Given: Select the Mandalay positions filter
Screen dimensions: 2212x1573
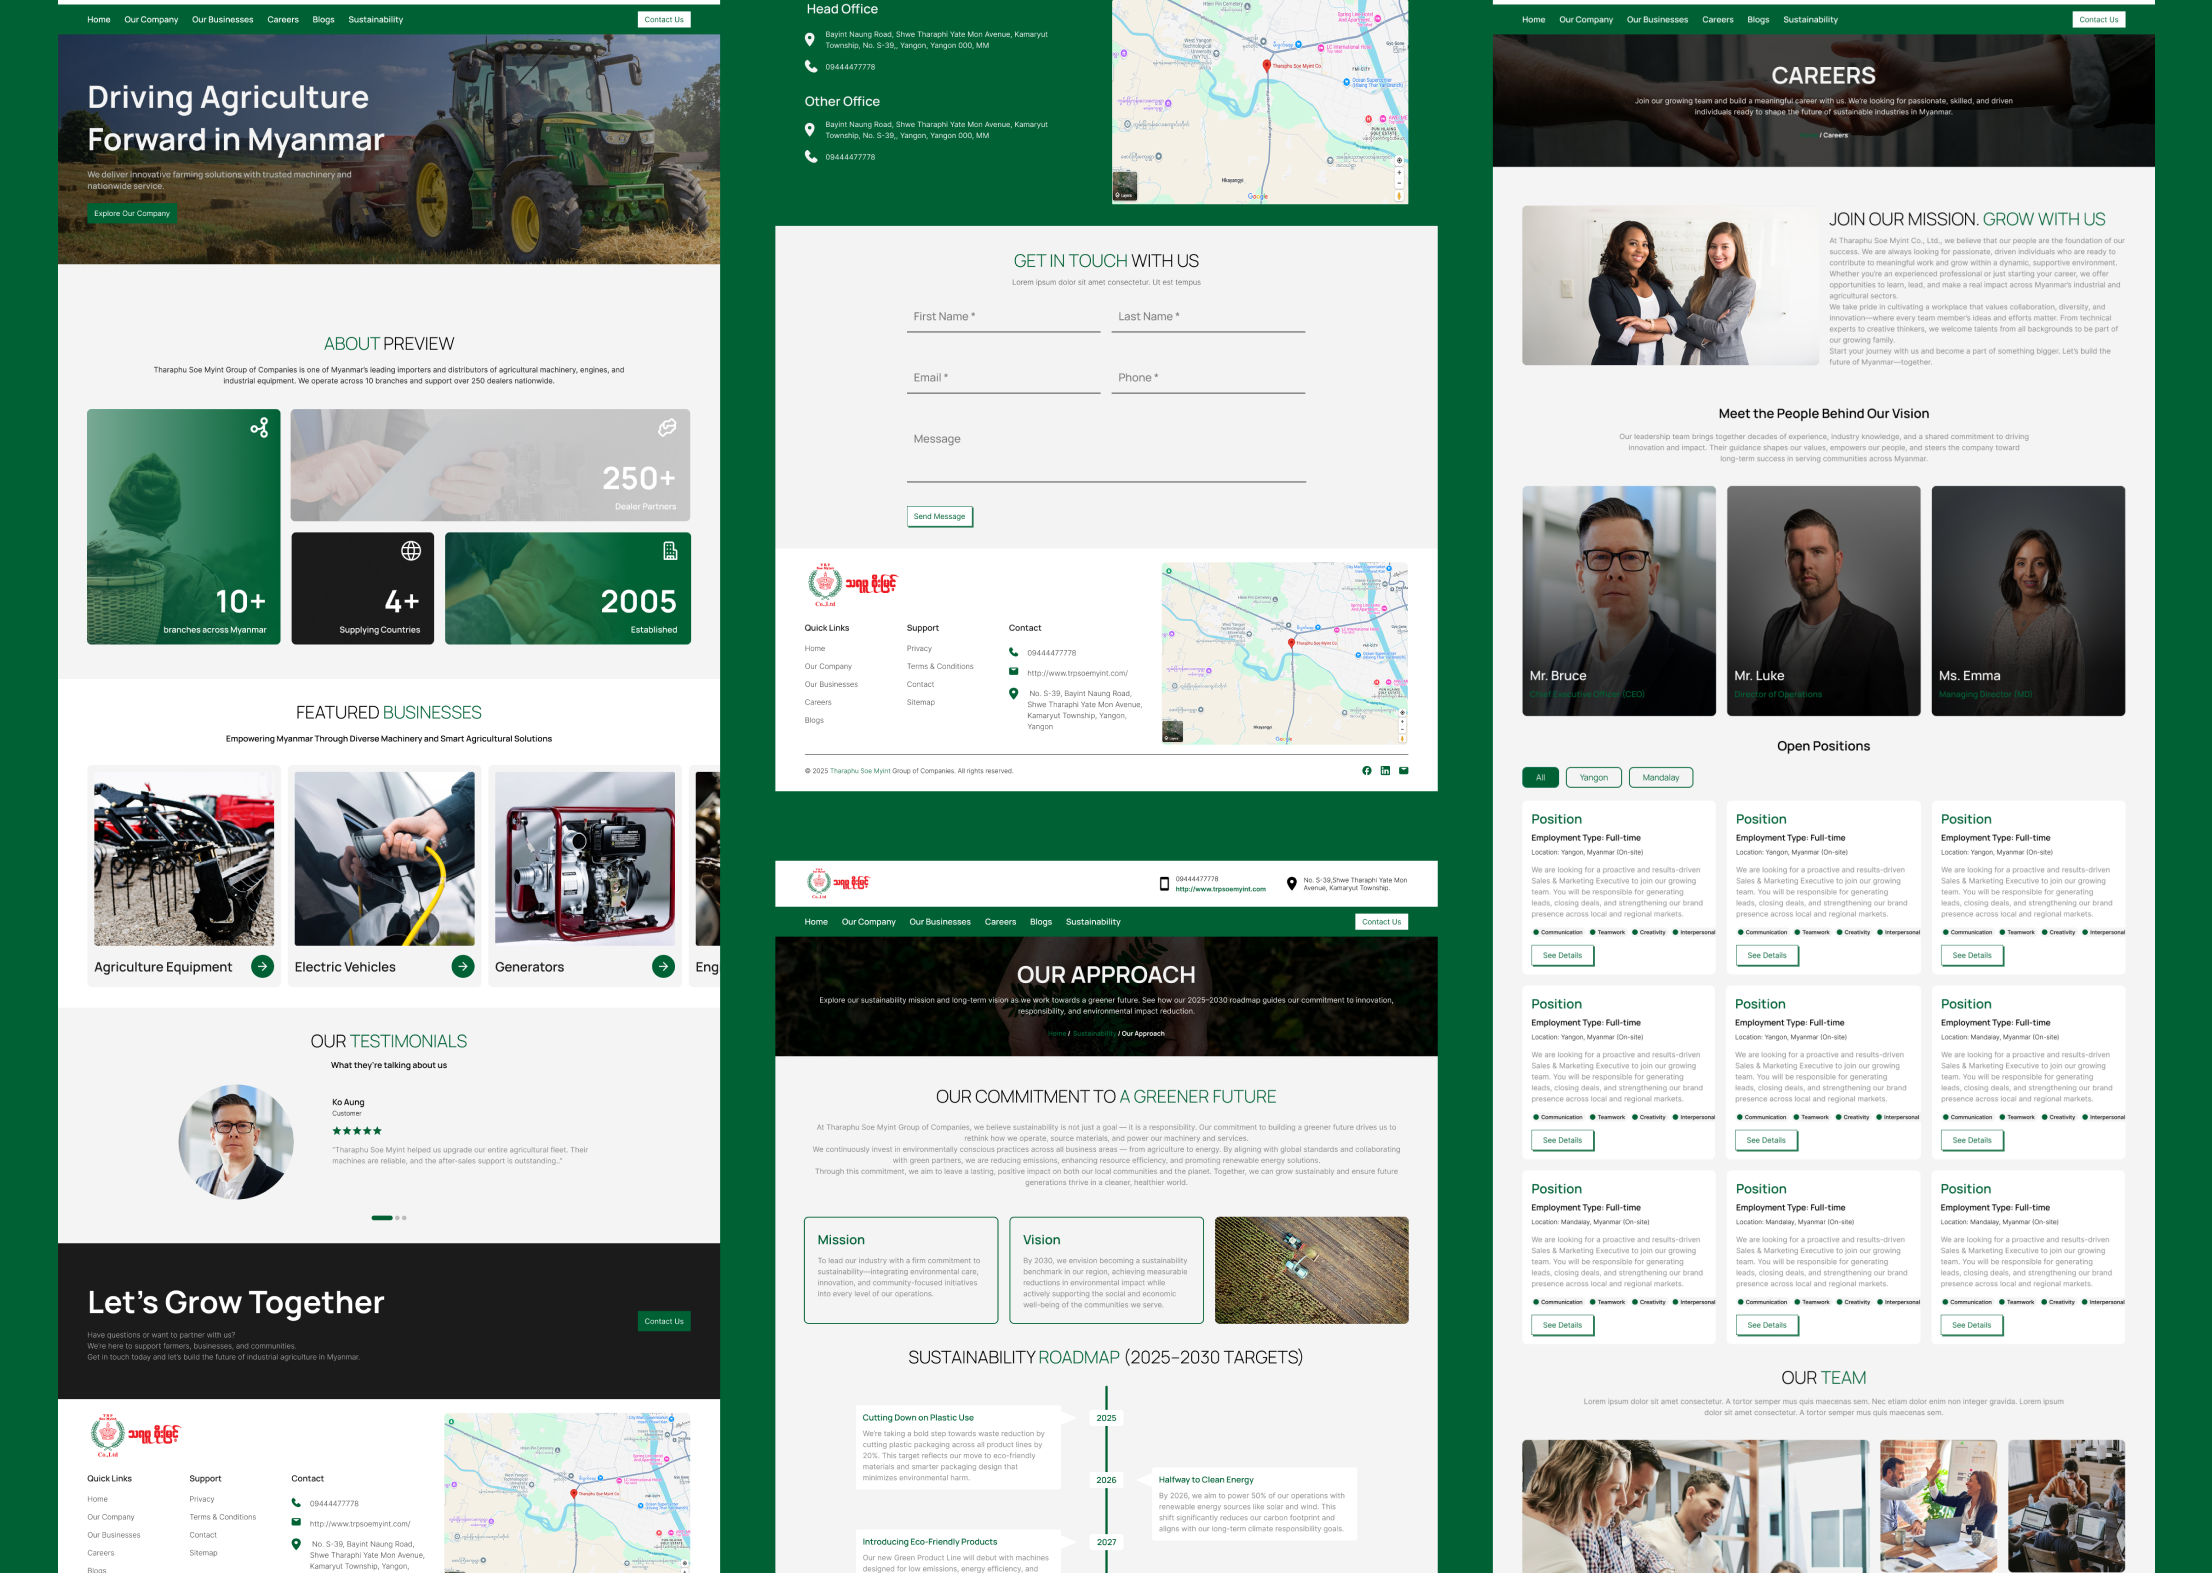Looking at the screenshot, I should tap(1660, 777).
